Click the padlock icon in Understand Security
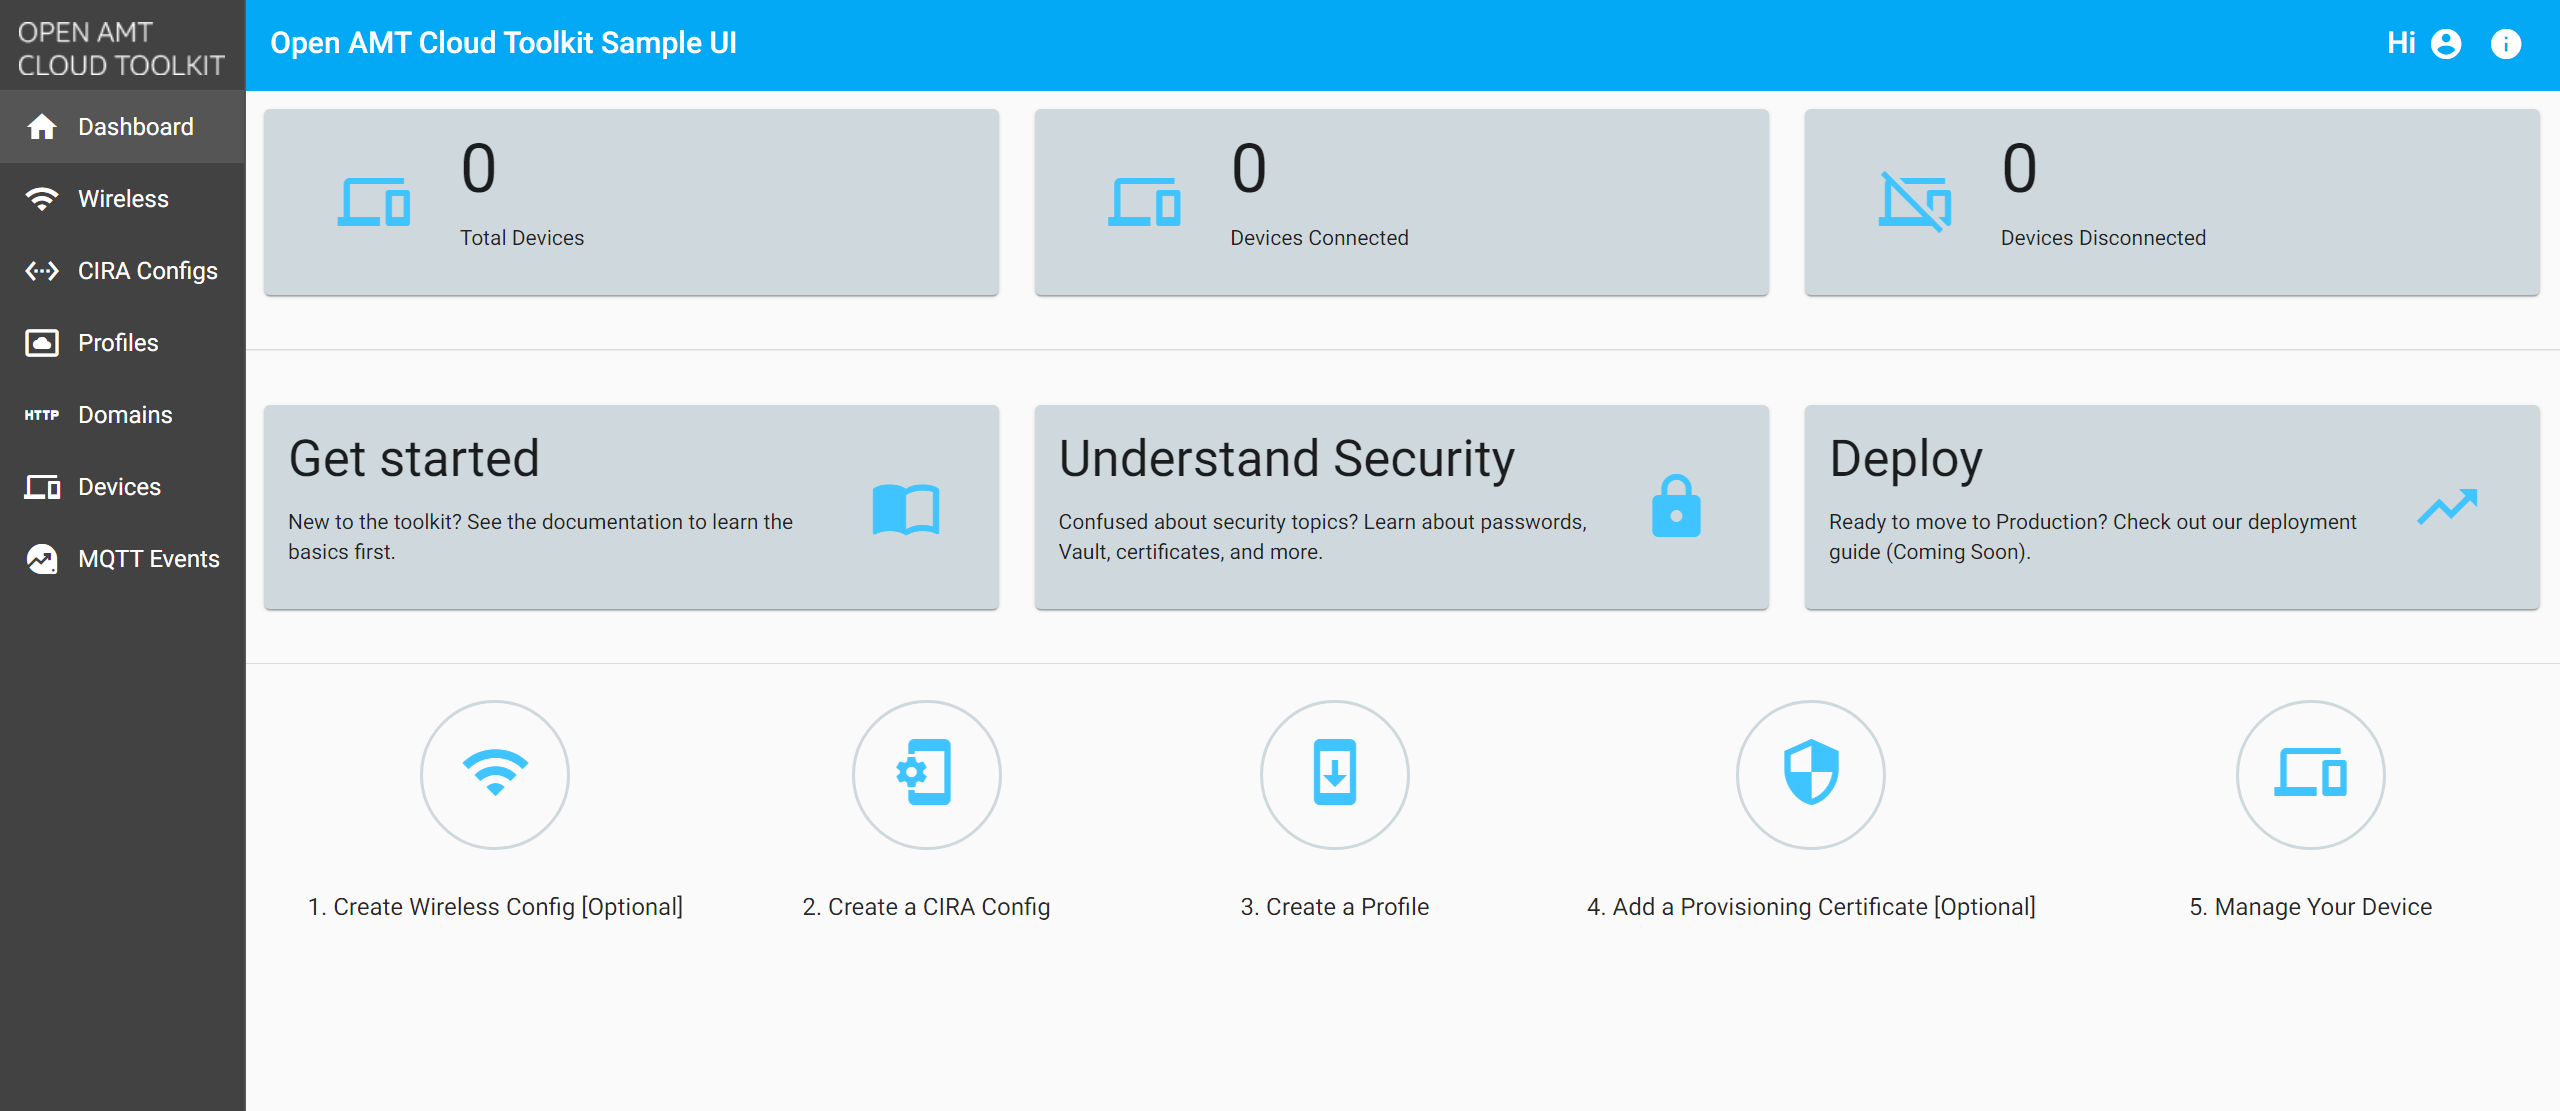 [x=1677, y=506]
